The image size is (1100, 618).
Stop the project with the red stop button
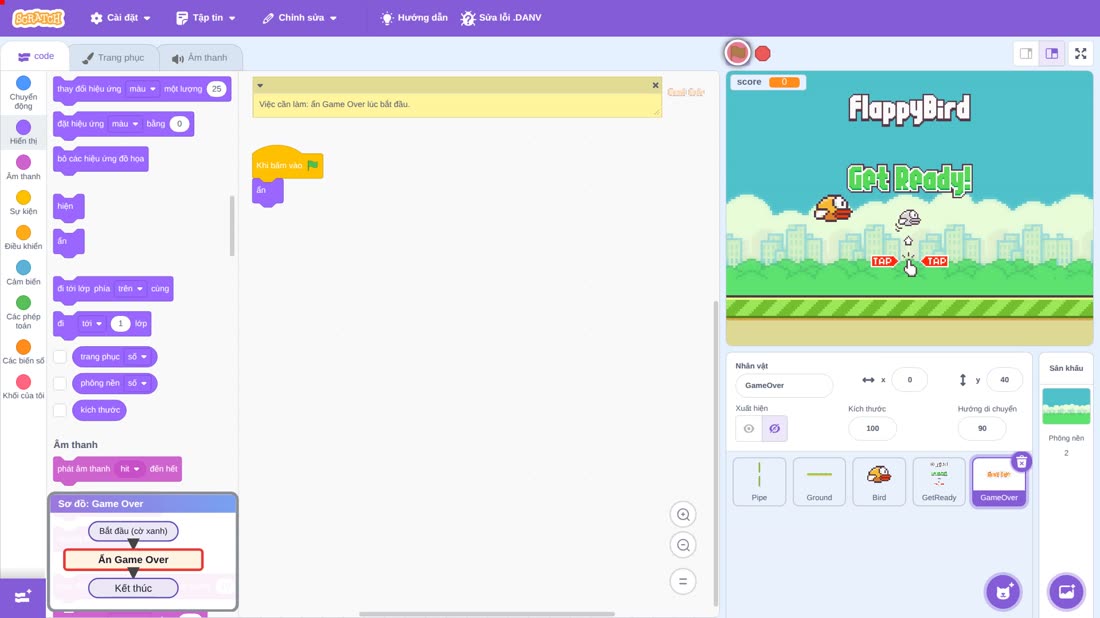(763, 53)
